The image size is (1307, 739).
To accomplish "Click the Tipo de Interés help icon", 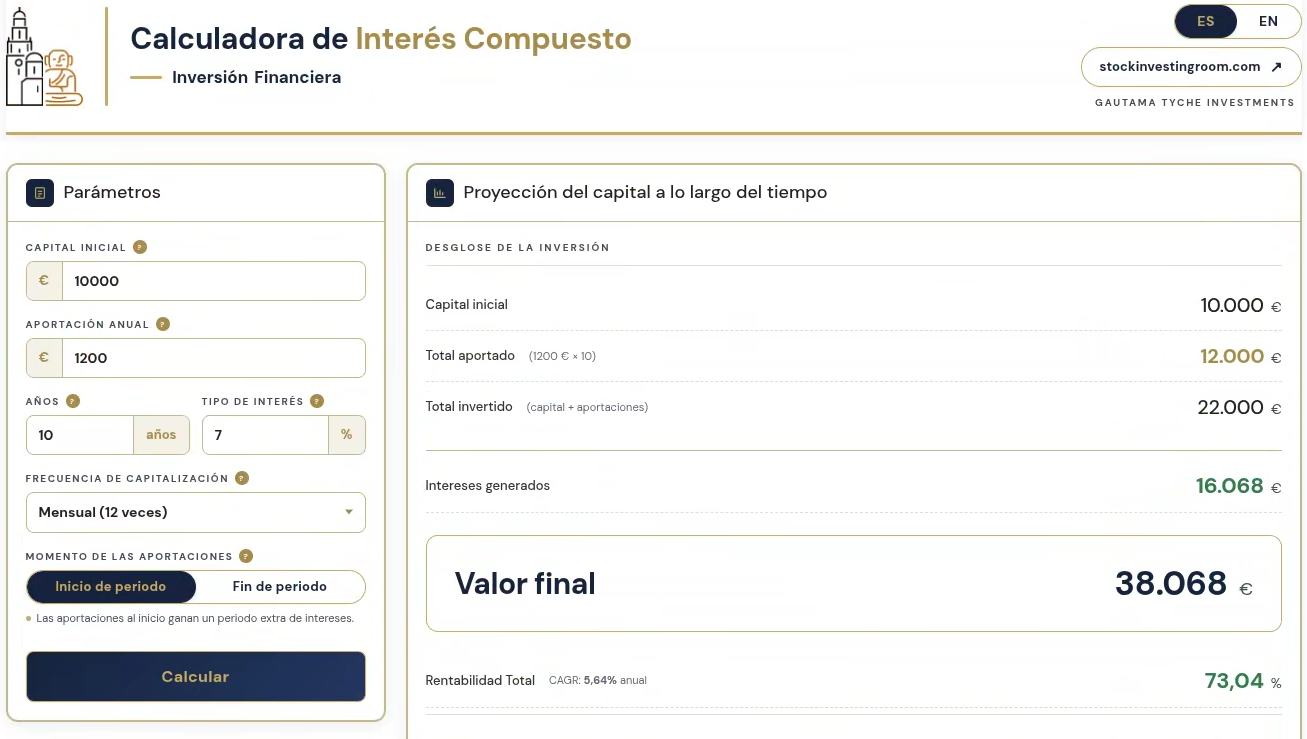I will (x=317, y=401).
